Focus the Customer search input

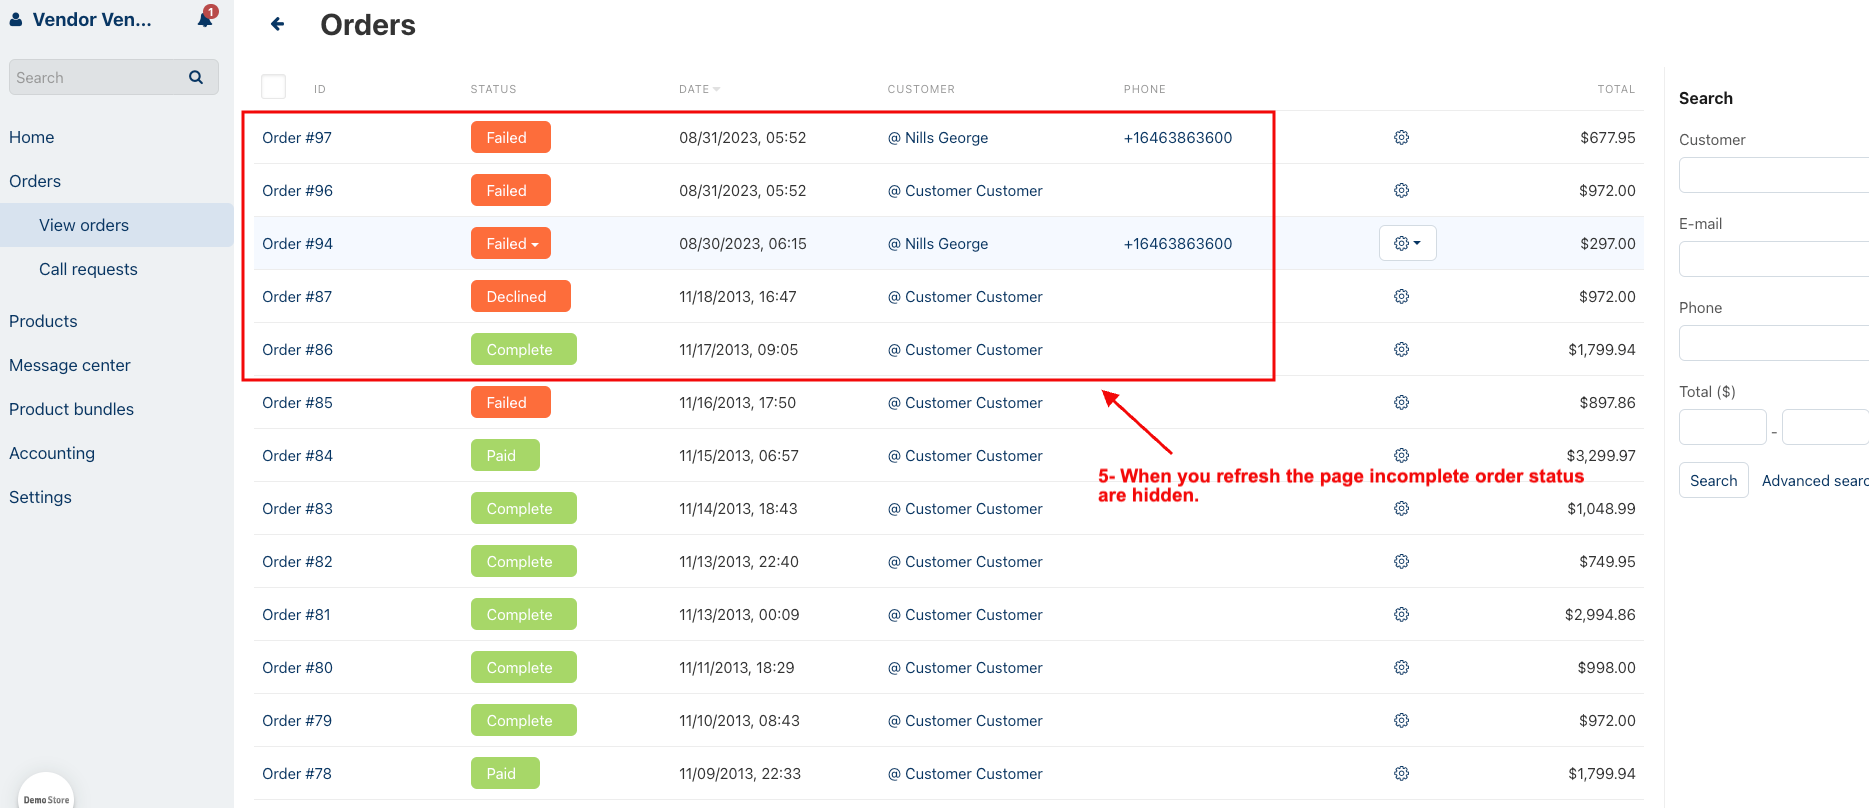pyautogui.click(x=1774, y=174)
